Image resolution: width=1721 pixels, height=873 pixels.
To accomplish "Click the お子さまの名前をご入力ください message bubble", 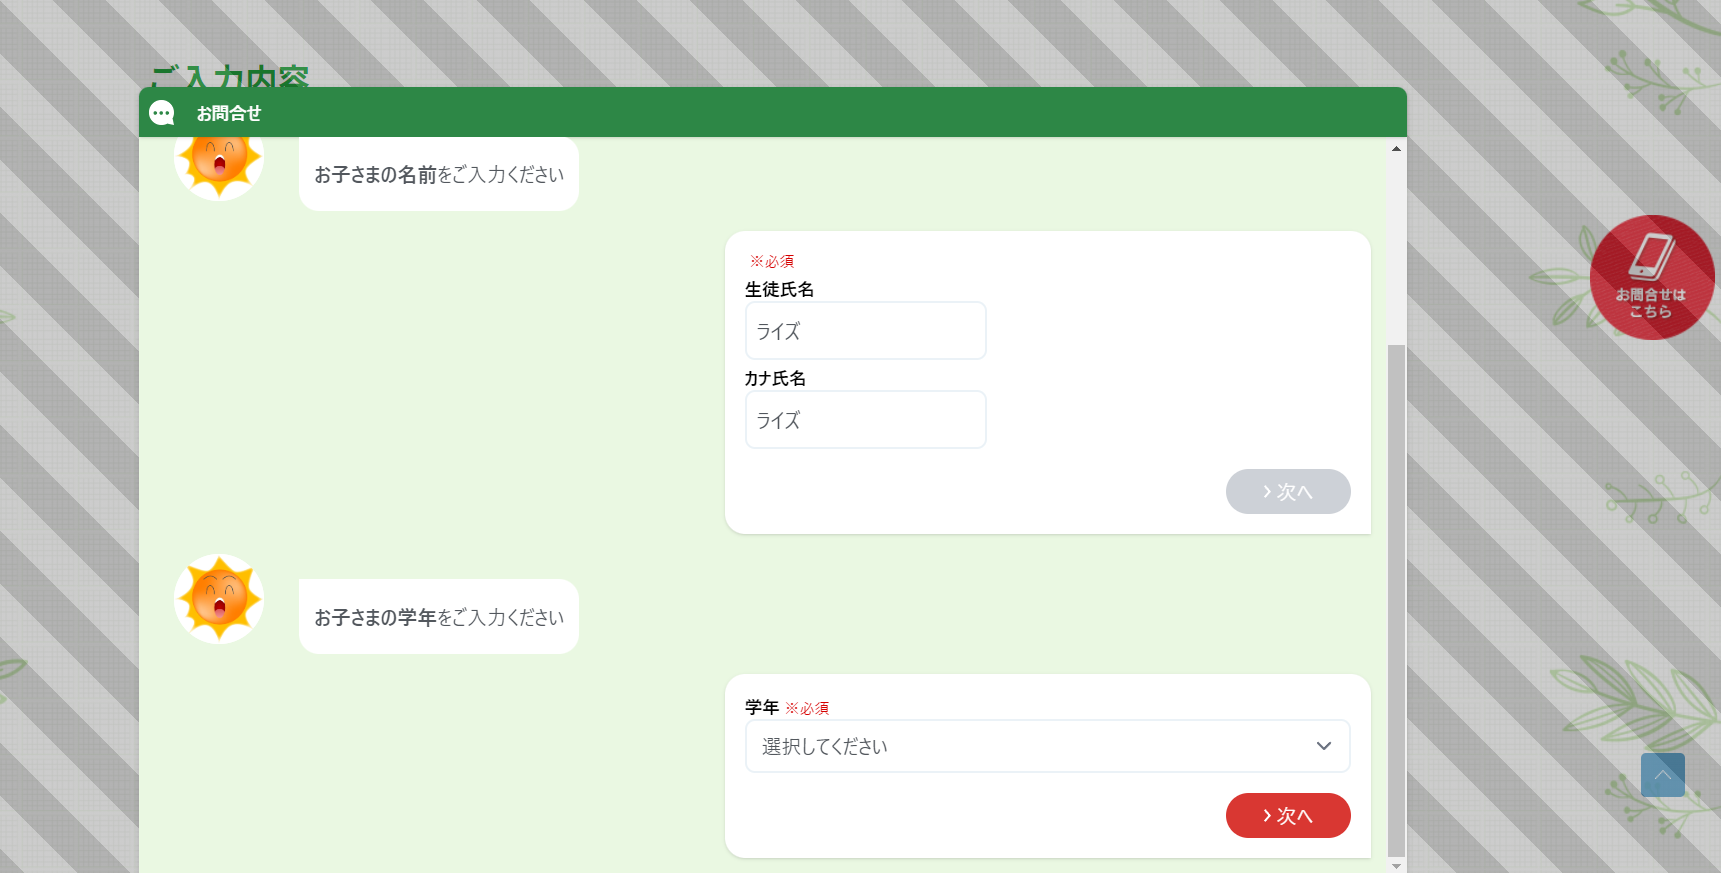I will click(439, 174).
